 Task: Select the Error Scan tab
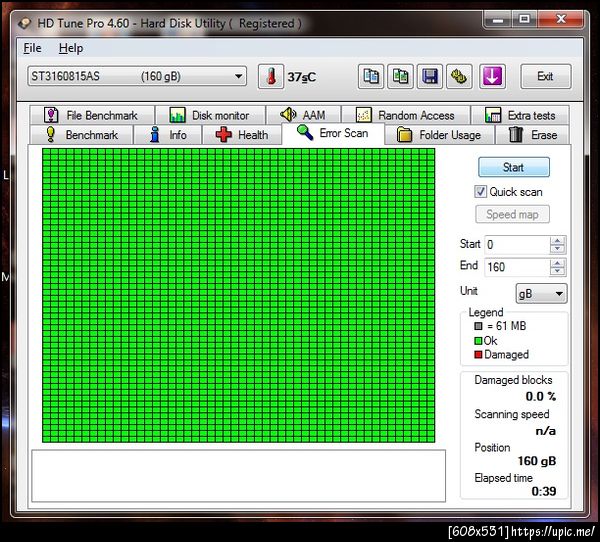(x=333, y=133)
